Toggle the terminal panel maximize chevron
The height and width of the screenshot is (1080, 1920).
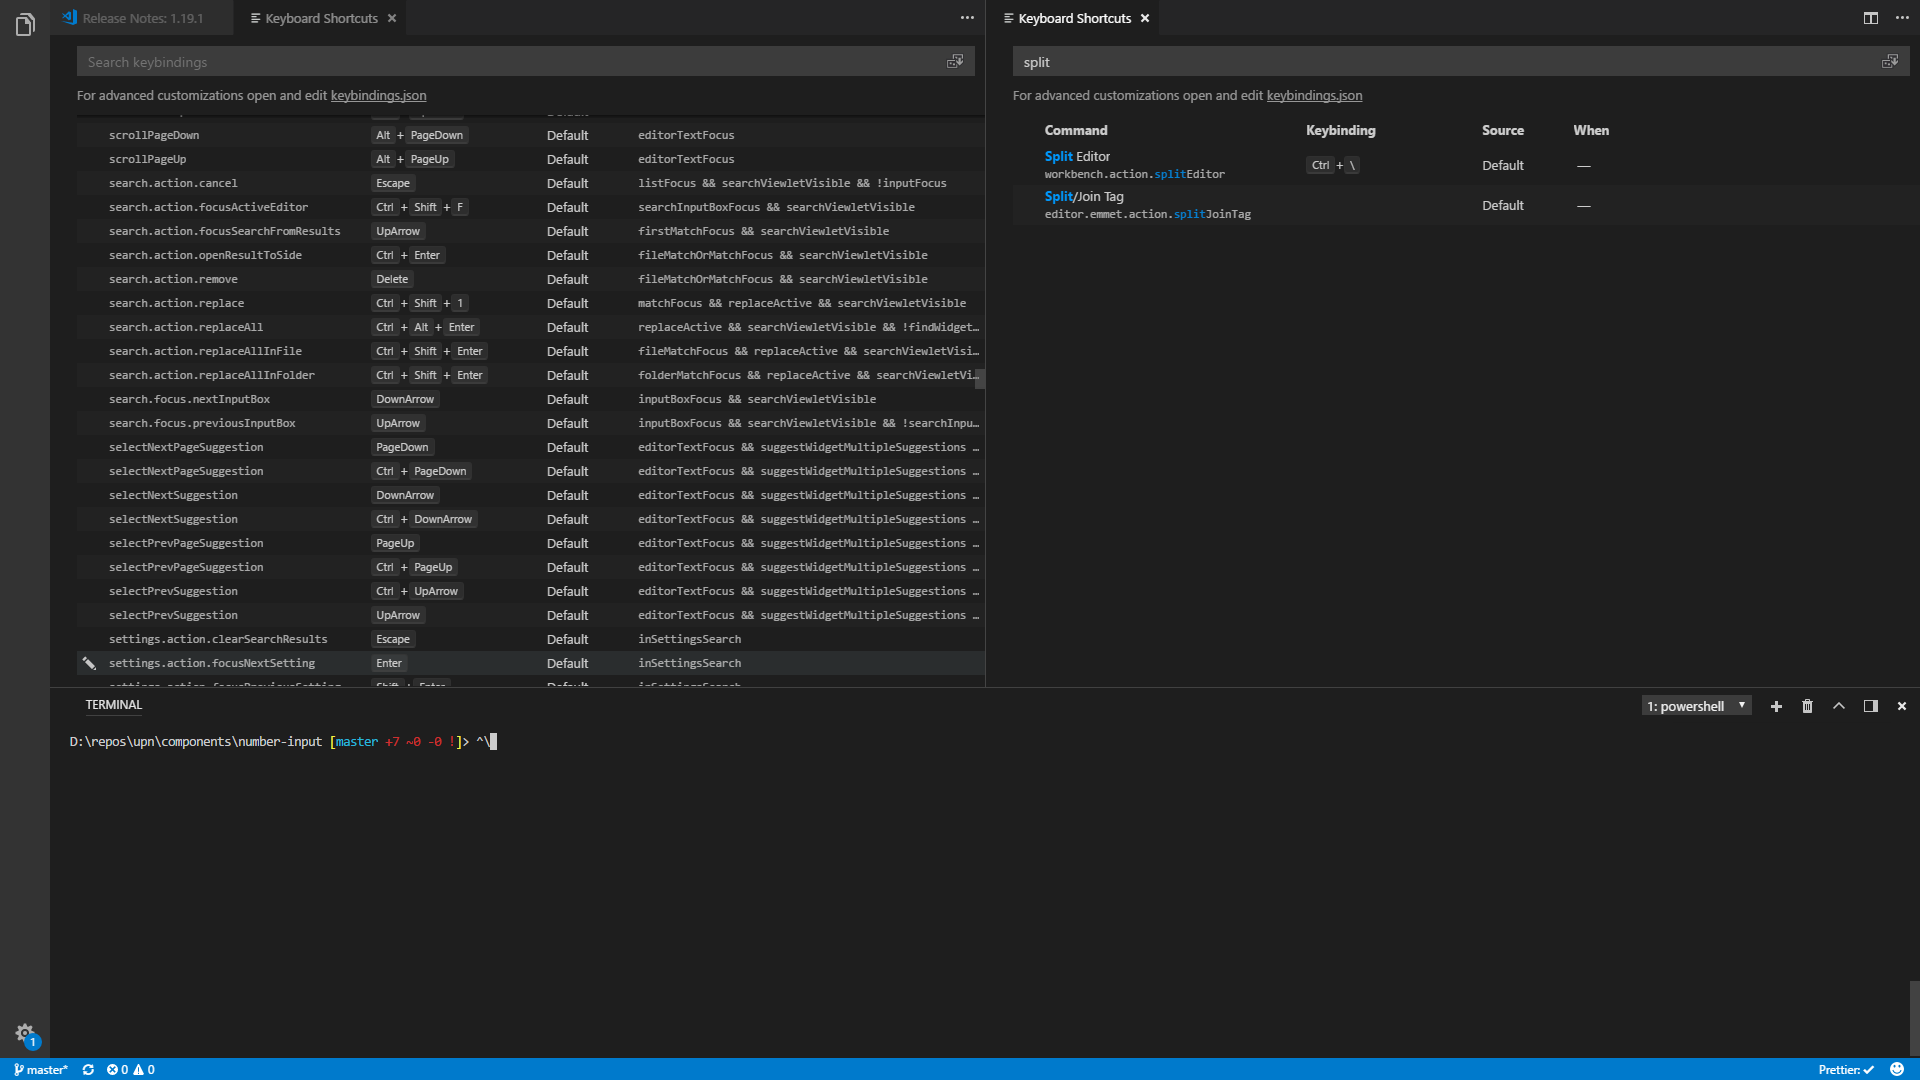click(x=1838, y=706)
